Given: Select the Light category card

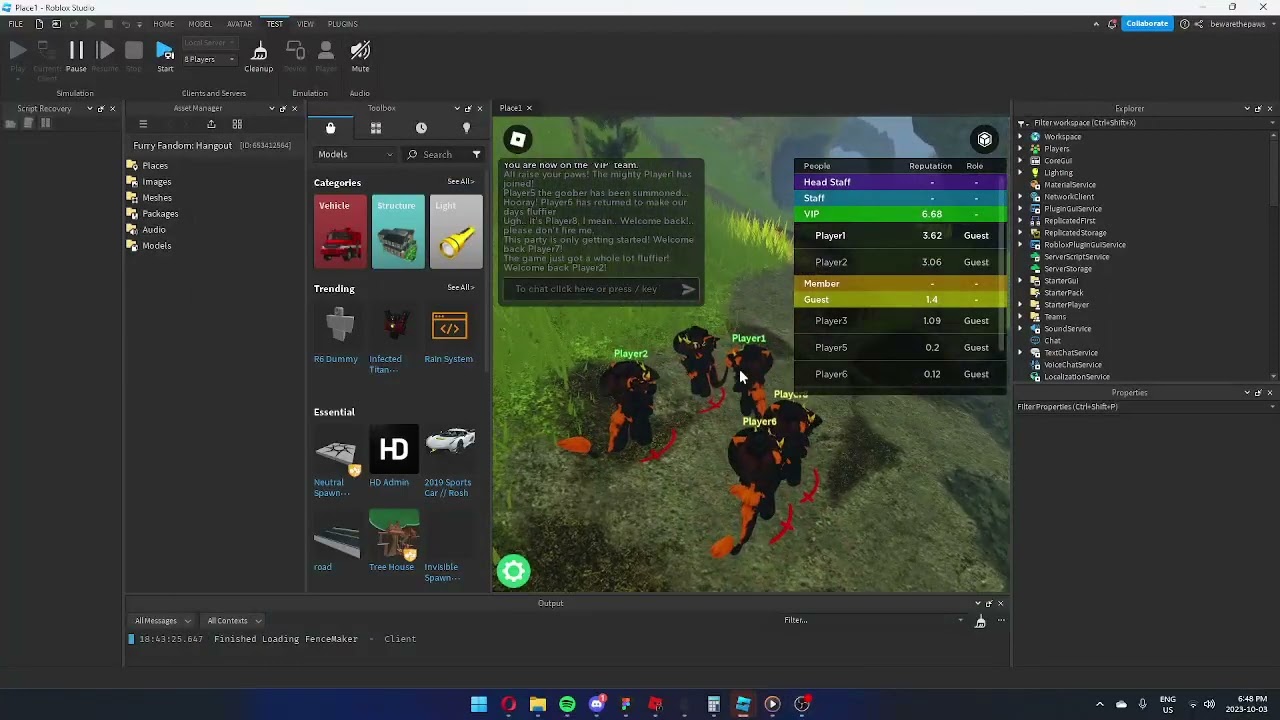Looking at the screenshot, I should click(x=456, y=232).
